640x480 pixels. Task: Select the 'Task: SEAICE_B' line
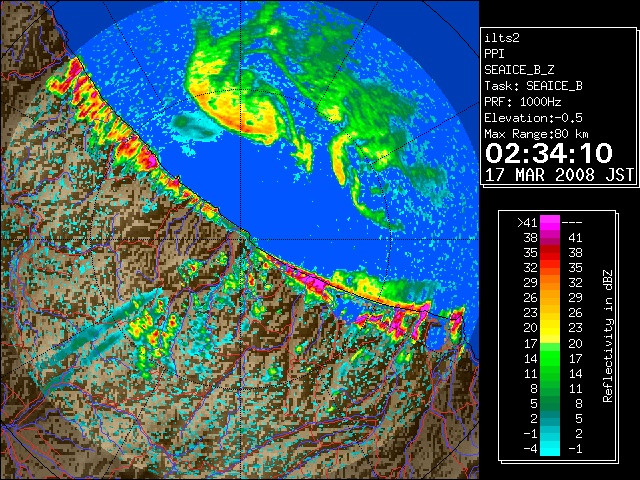tap(533, 86)
